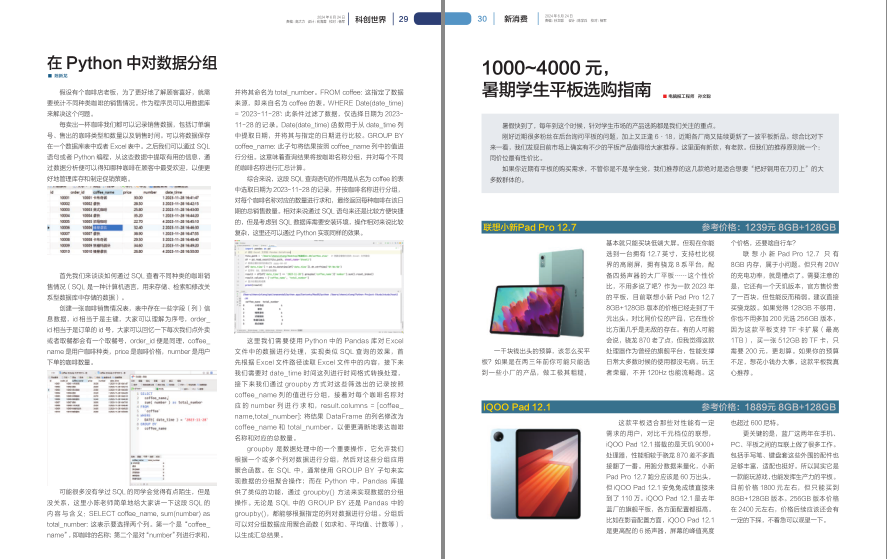
Task: Click the iQOO Pad 12.1 section heading
Action: point(516,407)
